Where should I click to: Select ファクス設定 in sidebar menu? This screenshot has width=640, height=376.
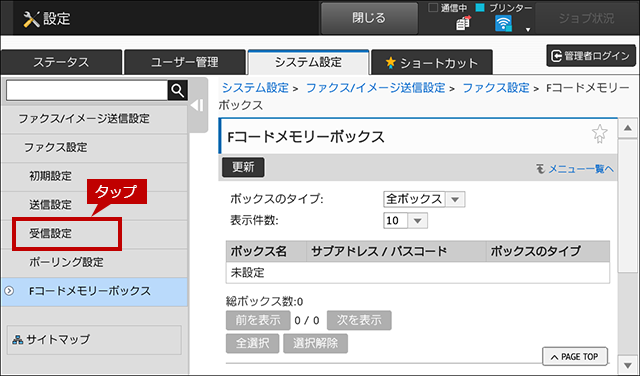pyautogui.click(x=94, y=147)
